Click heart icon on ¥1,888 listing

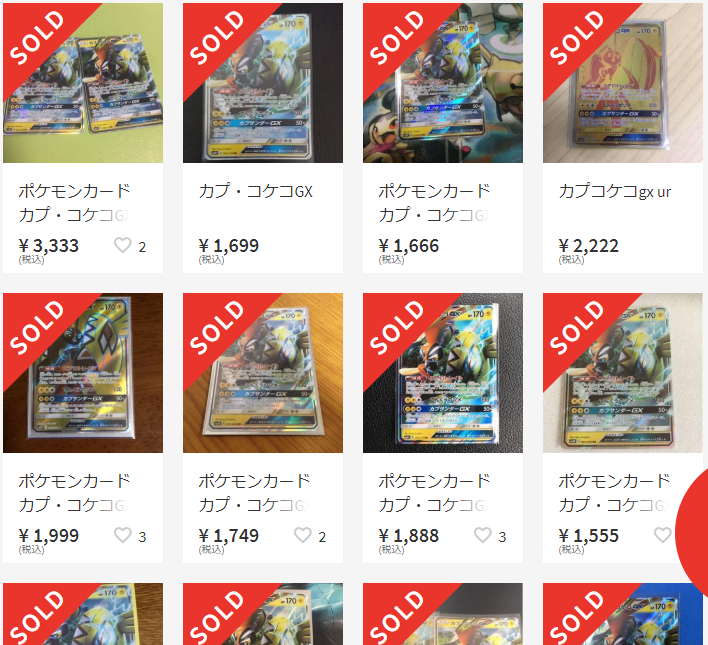pos(483,535)
